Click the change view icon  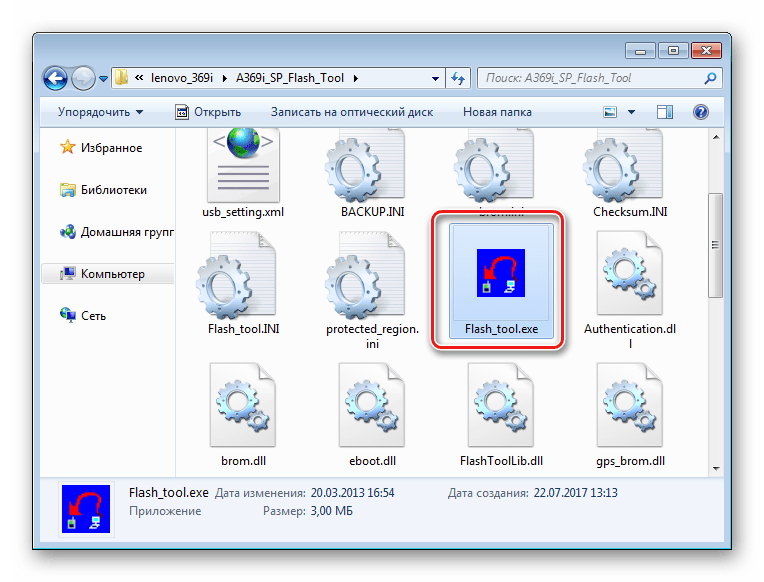click(x=610, y=112)
